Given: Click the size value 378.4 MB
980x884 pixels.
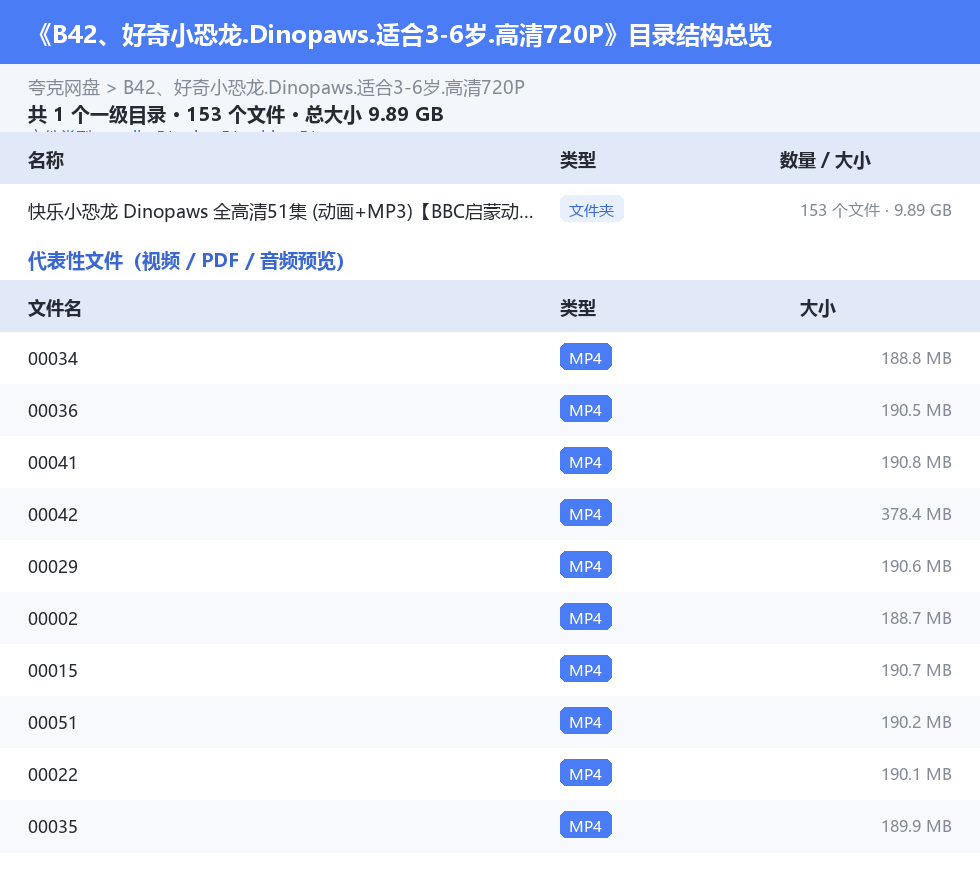Looking at the screenshot, I should tap(916, 514).
